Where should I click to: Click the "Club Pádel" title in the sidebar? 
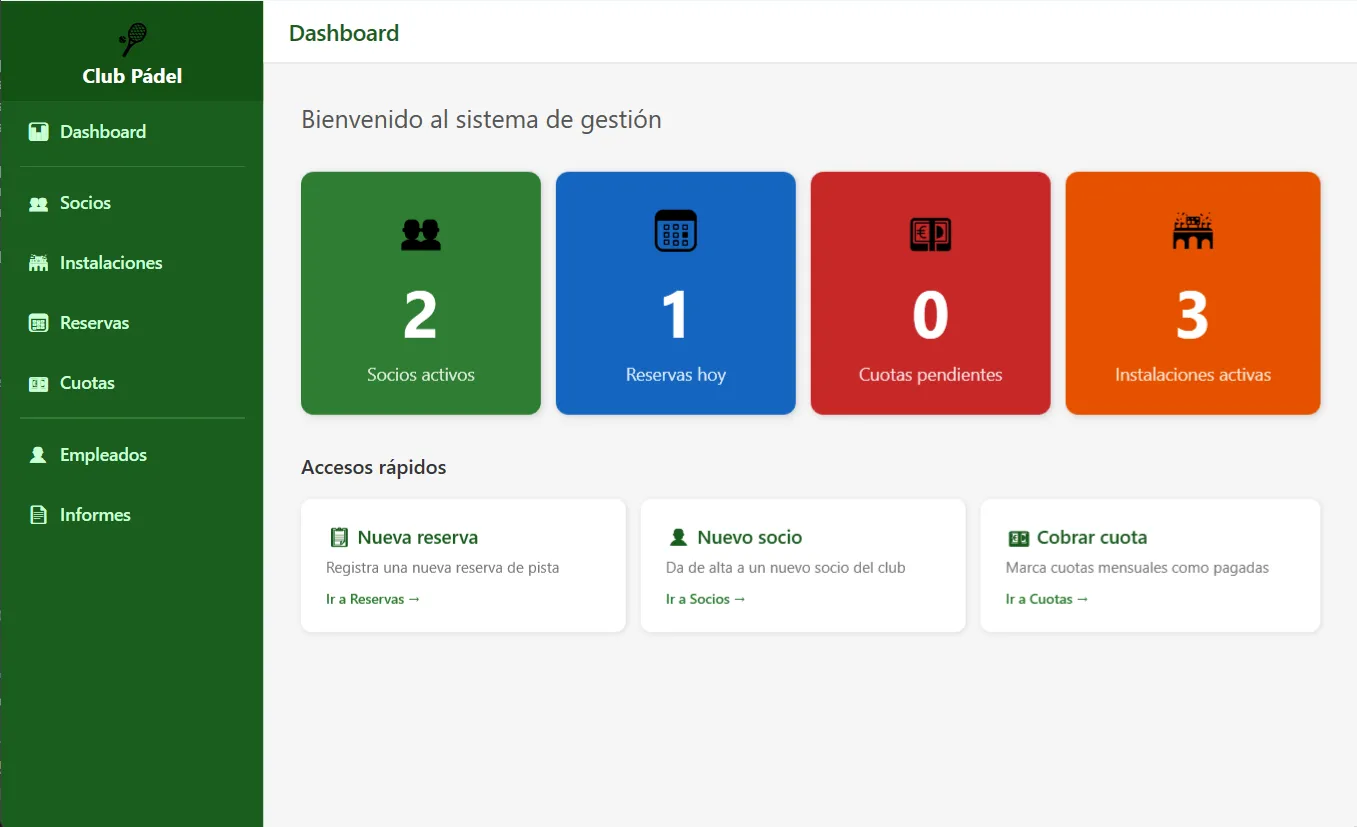pyautogui.click(x=132, y=77)
